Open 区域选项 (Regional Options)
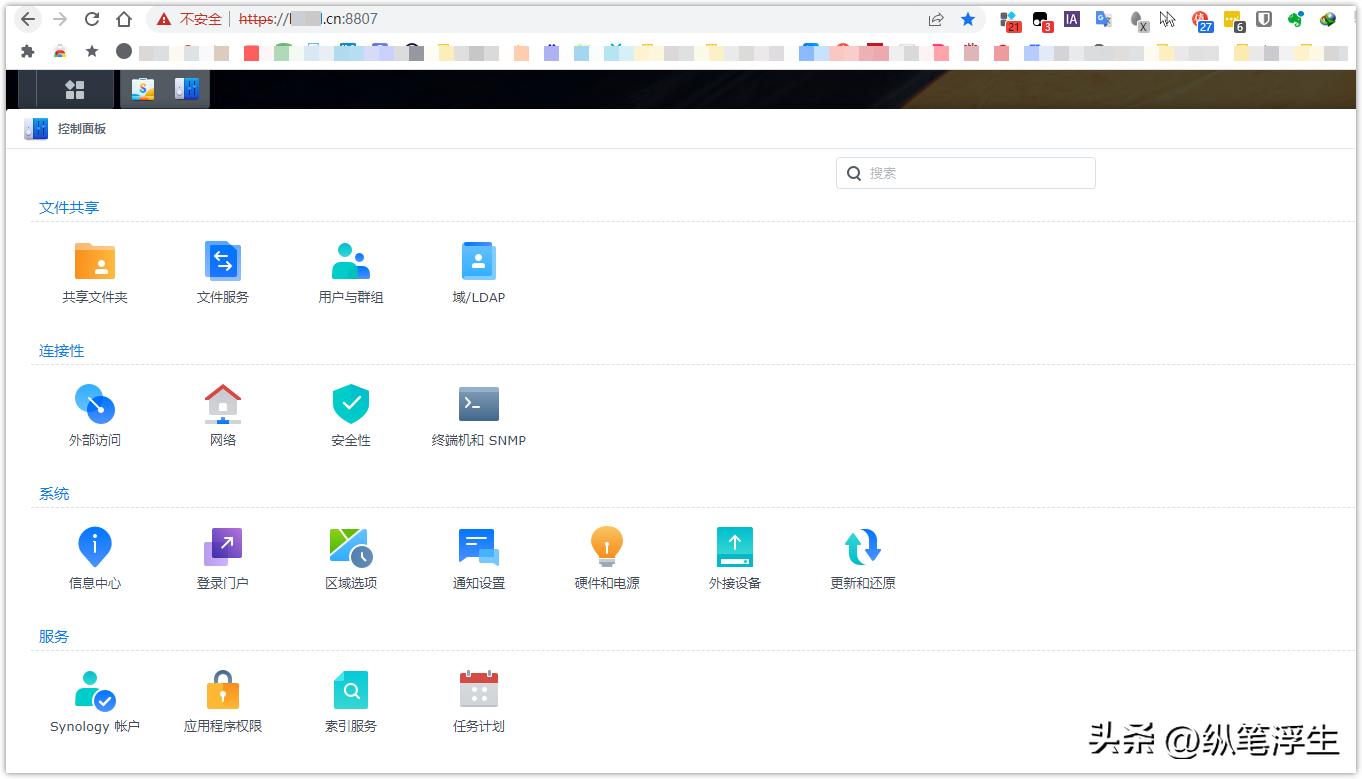Screen dimensions: 1362x779 (x=350, y=555)
